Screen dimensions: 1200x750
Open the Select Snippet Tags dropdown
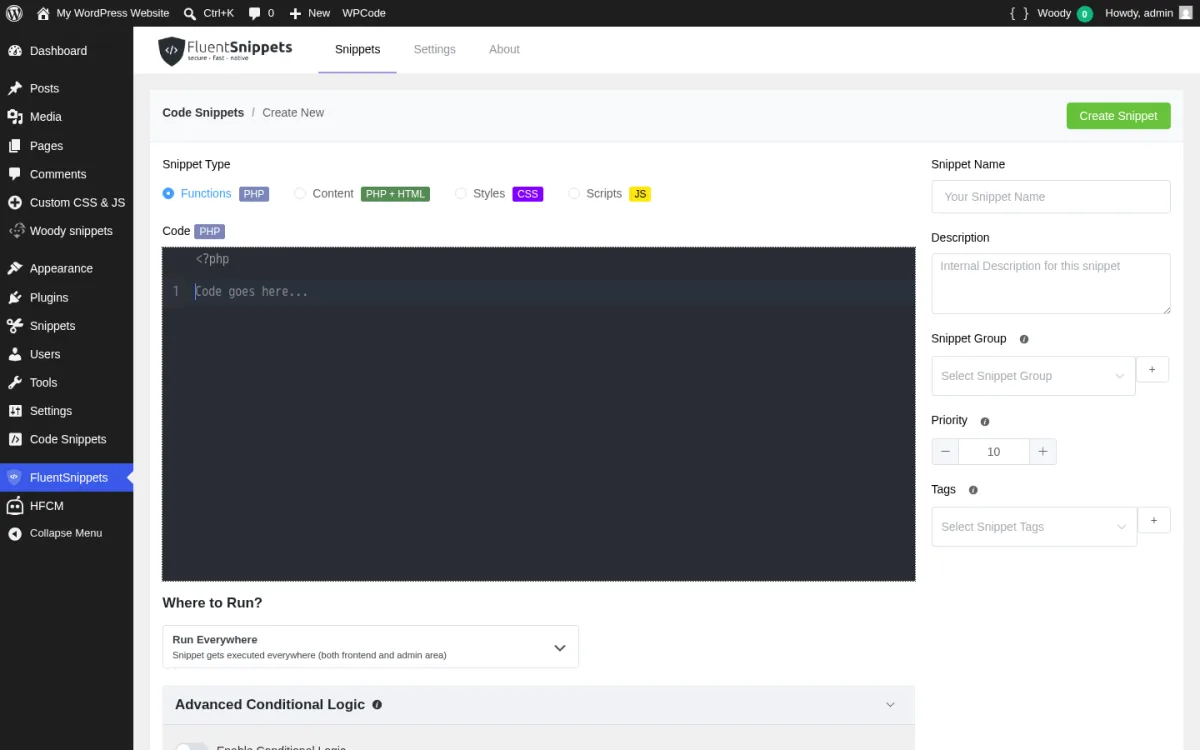pos(1034,527)
